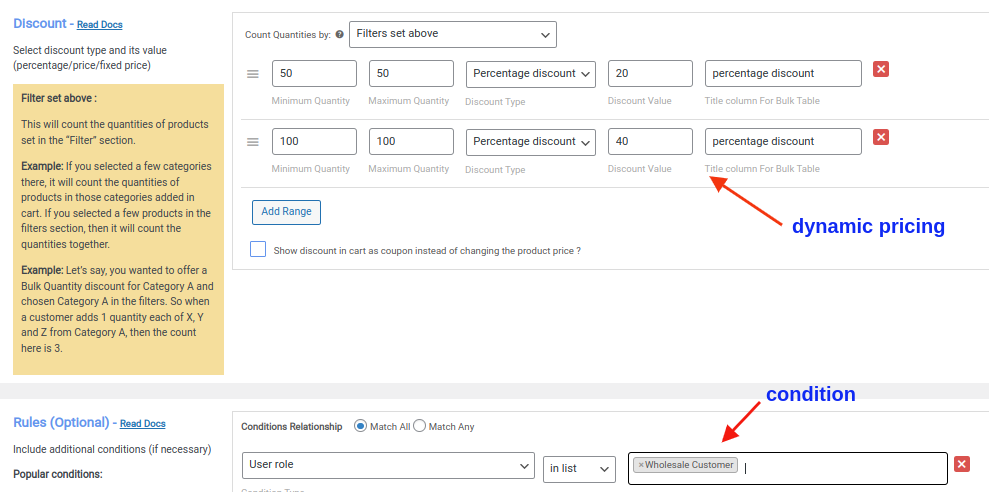This screenshot has height=492, width=989.
Task: Click drag handle of first discount range
Action: click(x=253, y=74)
